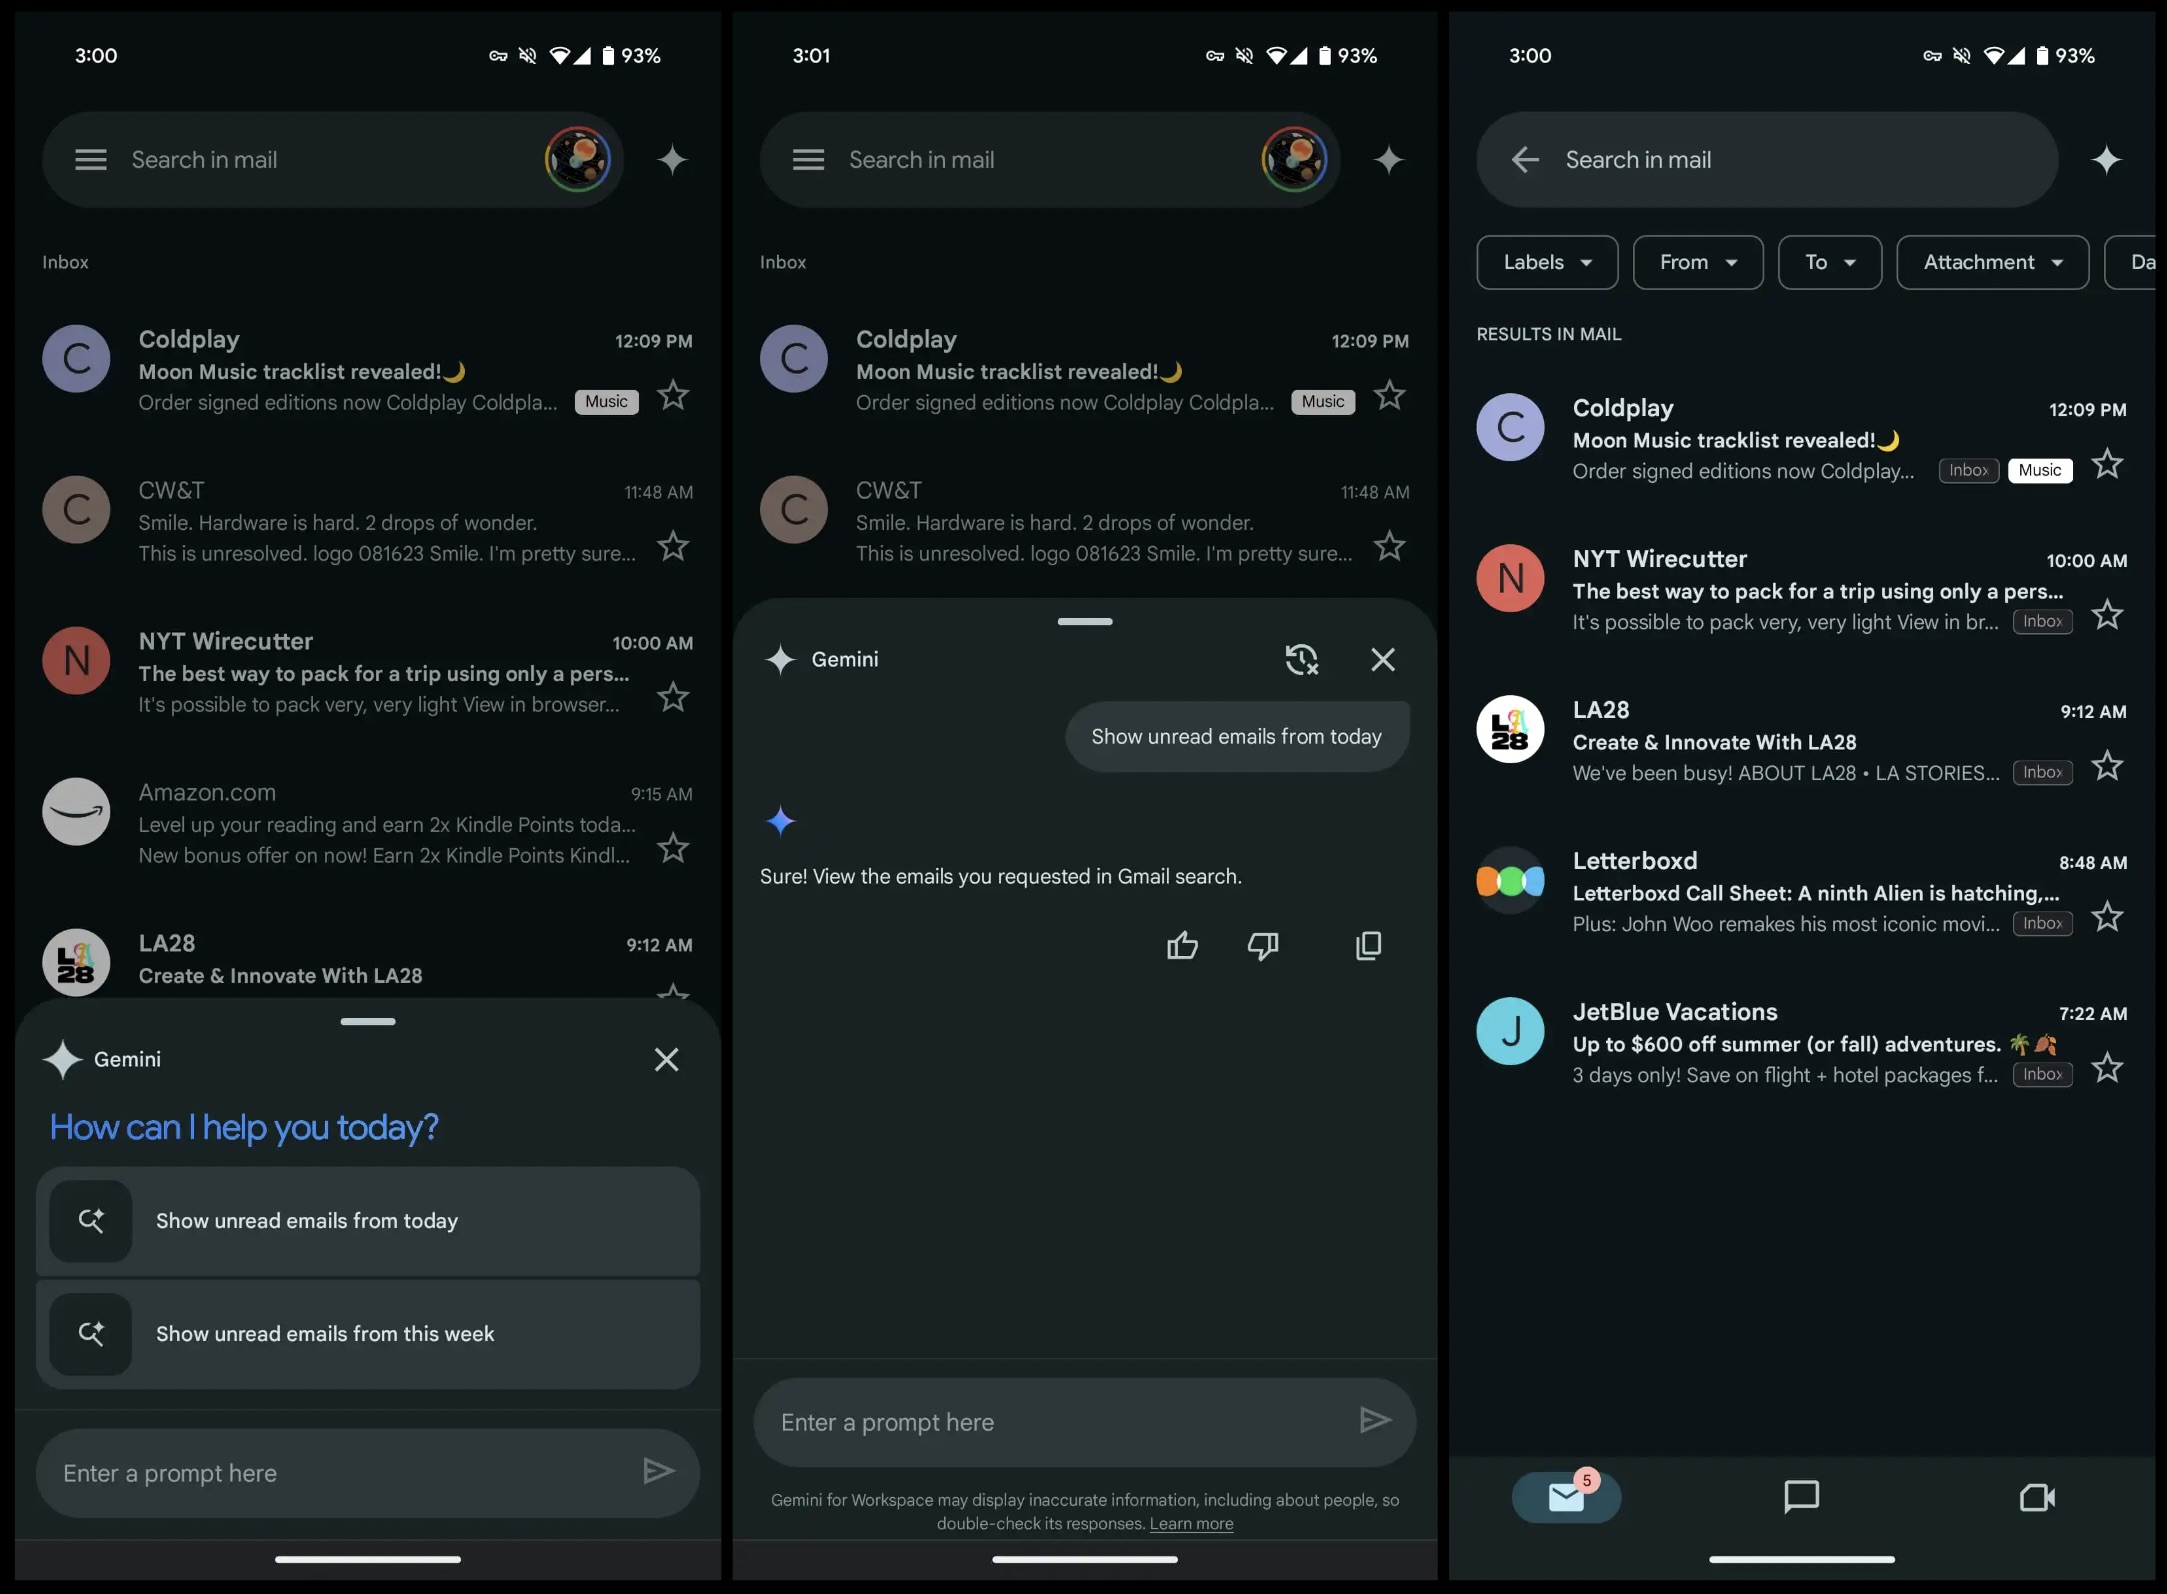2167x1594 pixels.
Task: Copy the Gemini response text
Action: (x=1368, y=946)
